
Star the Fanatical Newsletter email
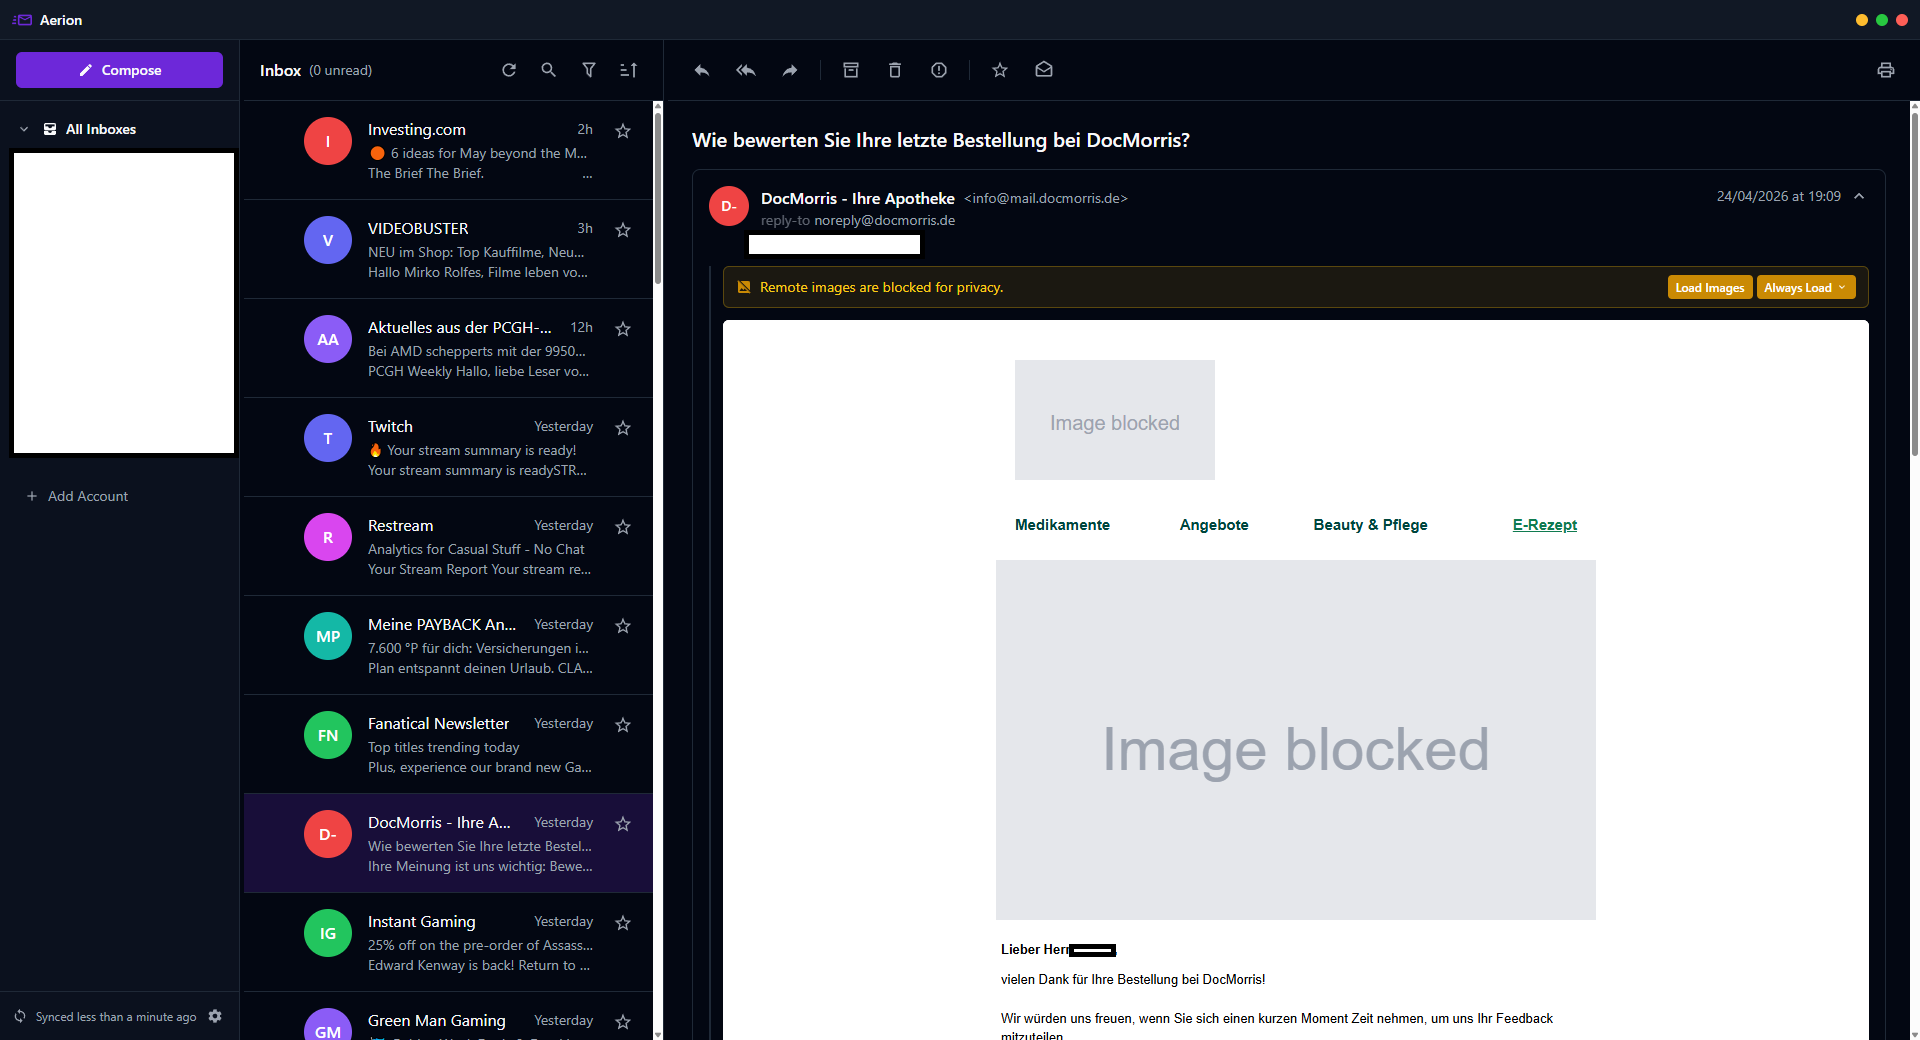(623, 725)
